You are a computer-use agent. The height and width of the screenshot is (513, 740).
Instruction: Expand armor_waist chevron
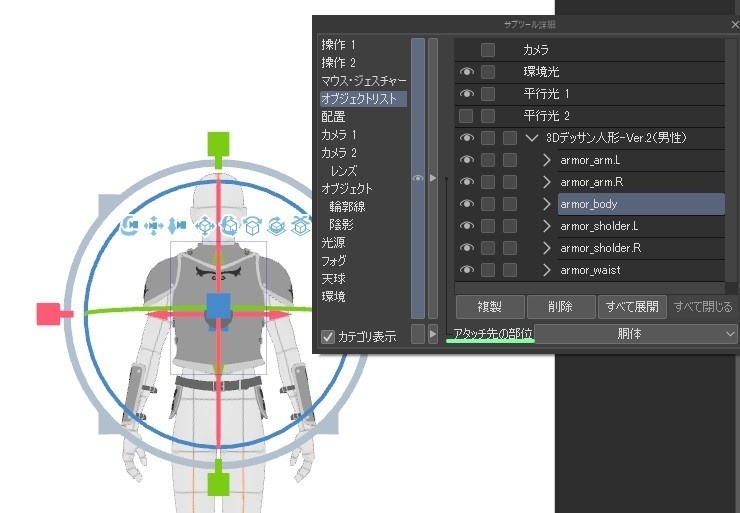[x=547, y=270]
